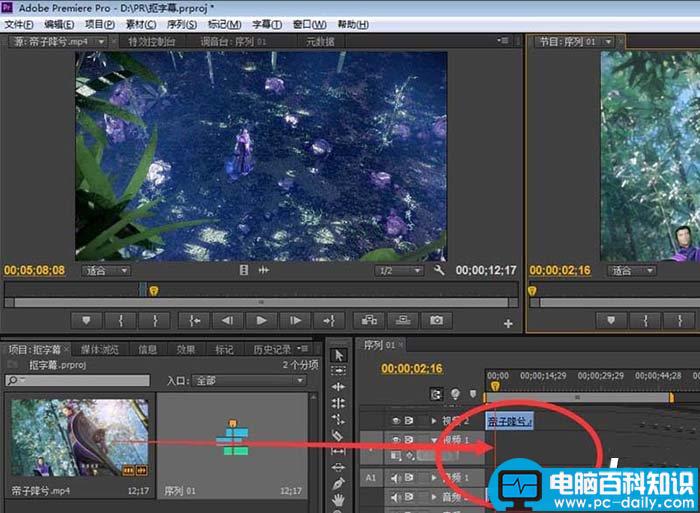Mark Out point in Source monitor
Image resolution: width=700 pixels, height=513 pixels.
coord(155,321)
